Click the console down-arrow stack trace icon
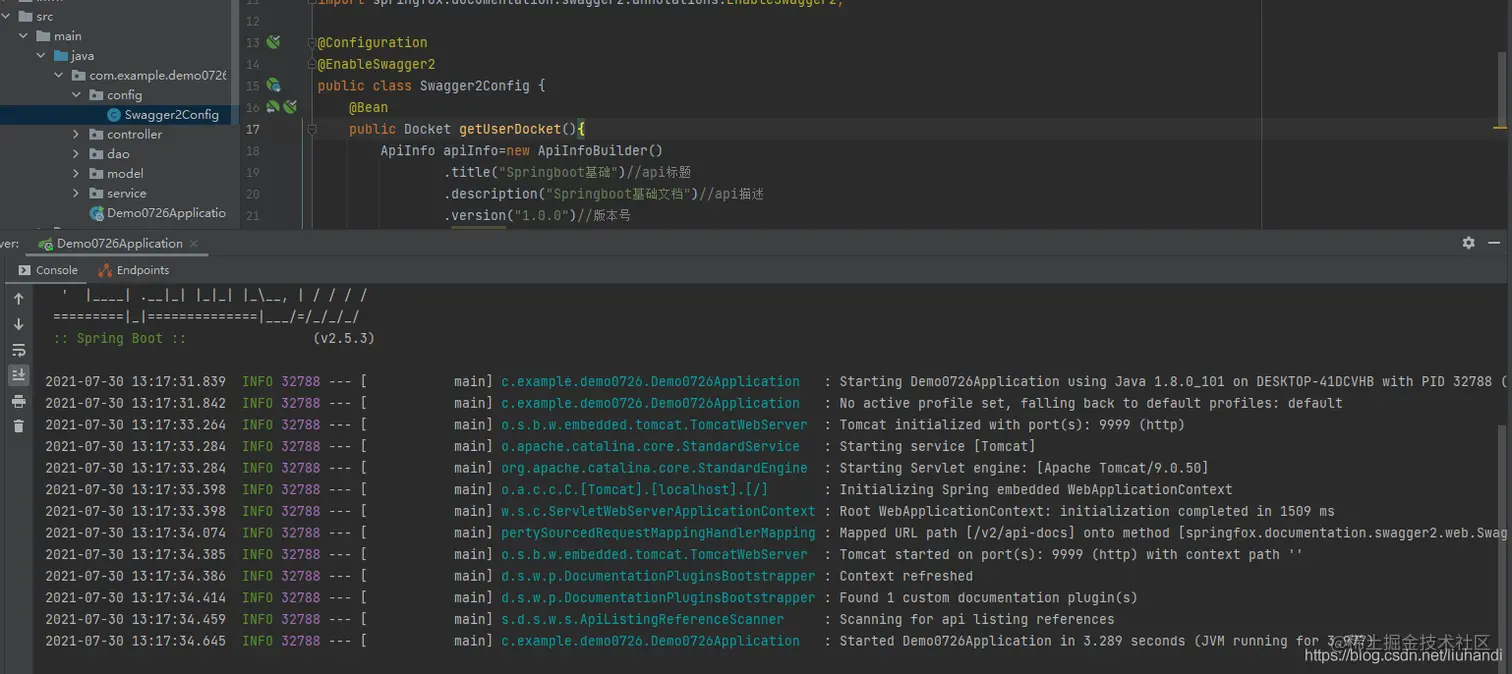This screenshot has height=674, width=1512. 18,324
